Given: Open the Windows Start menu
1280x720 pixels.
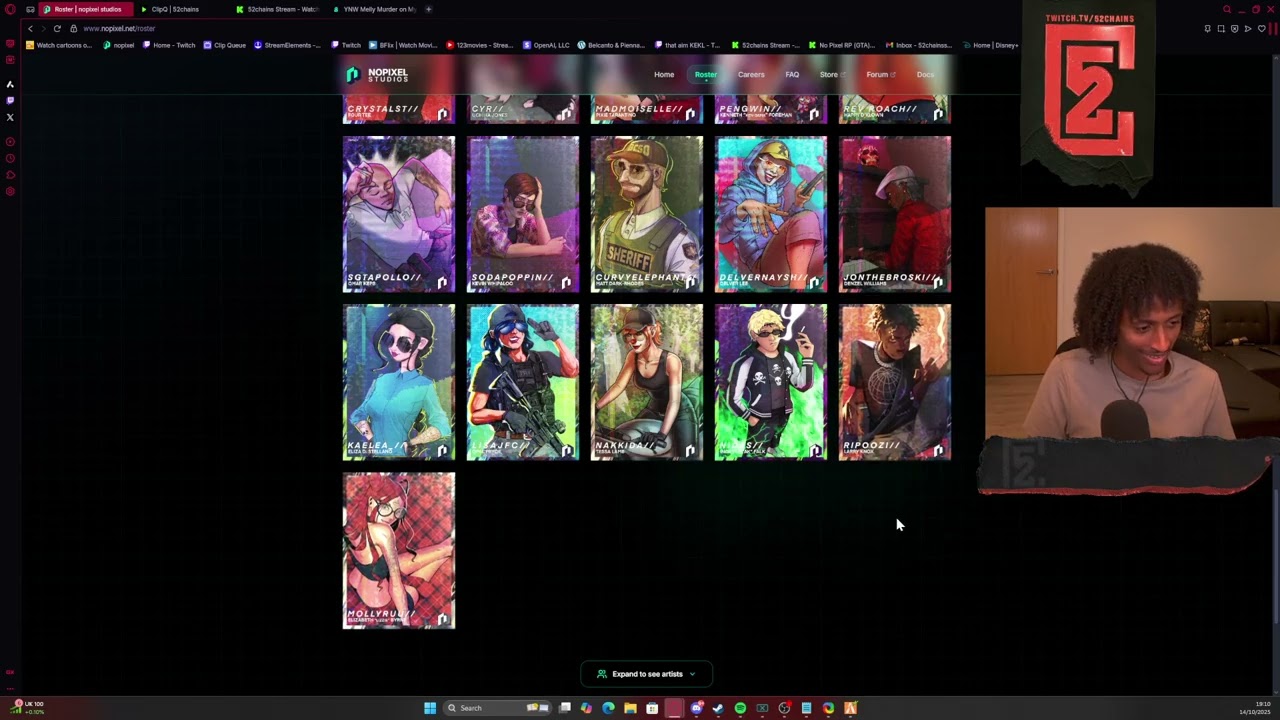Looking at the screenshot, I should click(430, 708).
